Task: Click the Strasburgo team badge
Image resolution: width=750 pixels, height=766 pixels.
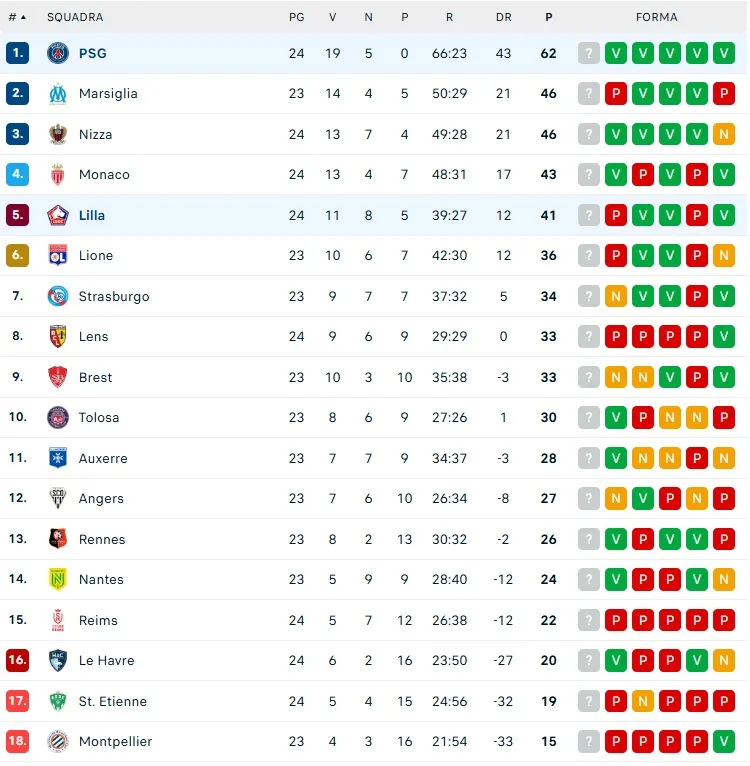Action: pyautogui.click(x=58, y=297)
